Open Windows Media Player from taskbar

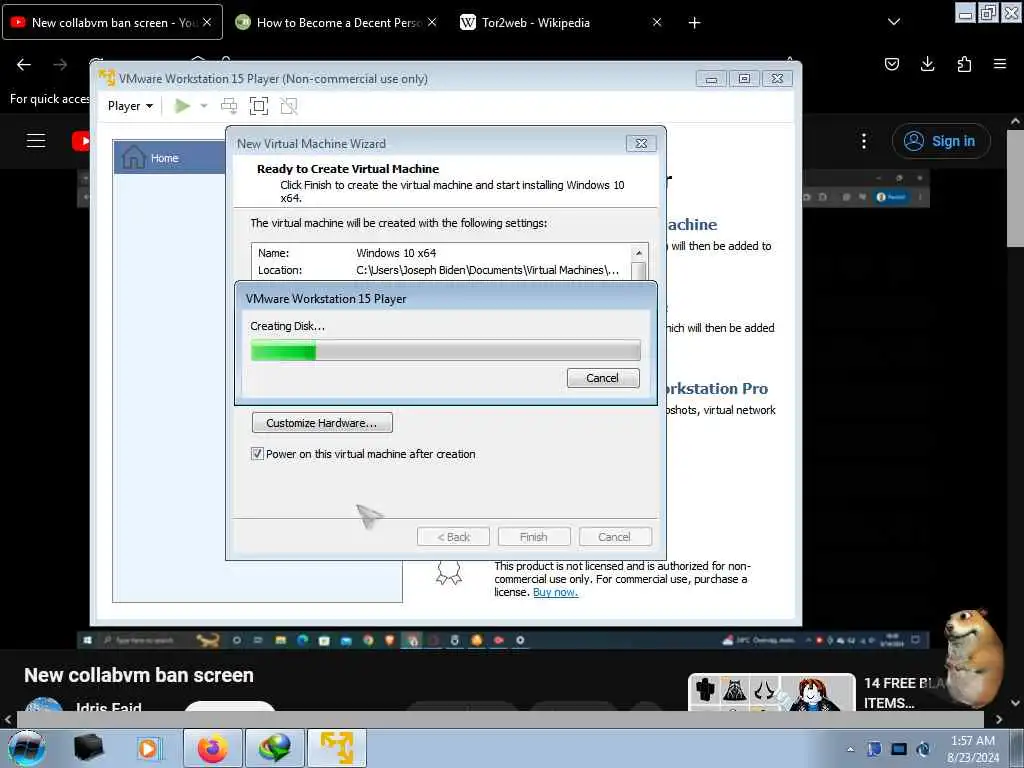pyautogui.click(x=148, y=748)
